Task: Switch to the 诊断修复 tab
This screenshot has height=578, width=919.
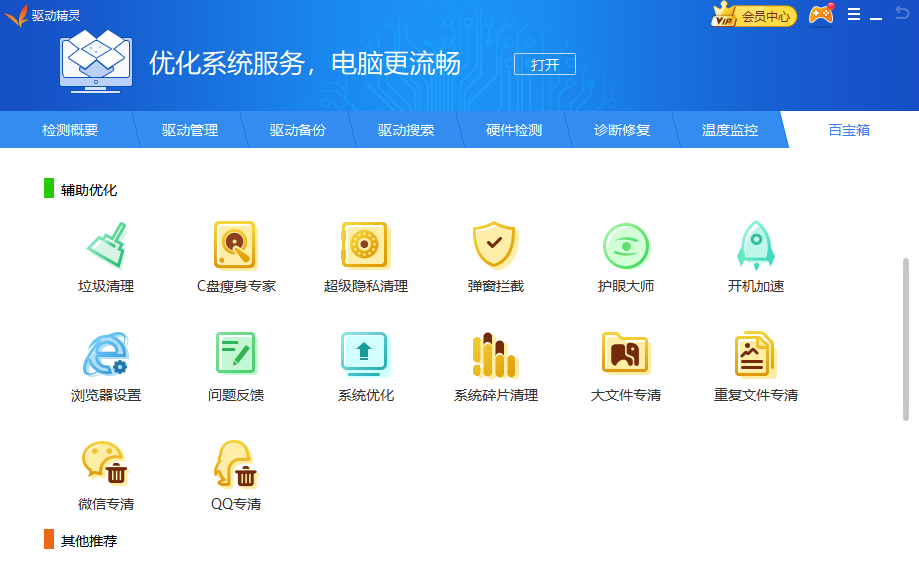Action: pos(622,130)
